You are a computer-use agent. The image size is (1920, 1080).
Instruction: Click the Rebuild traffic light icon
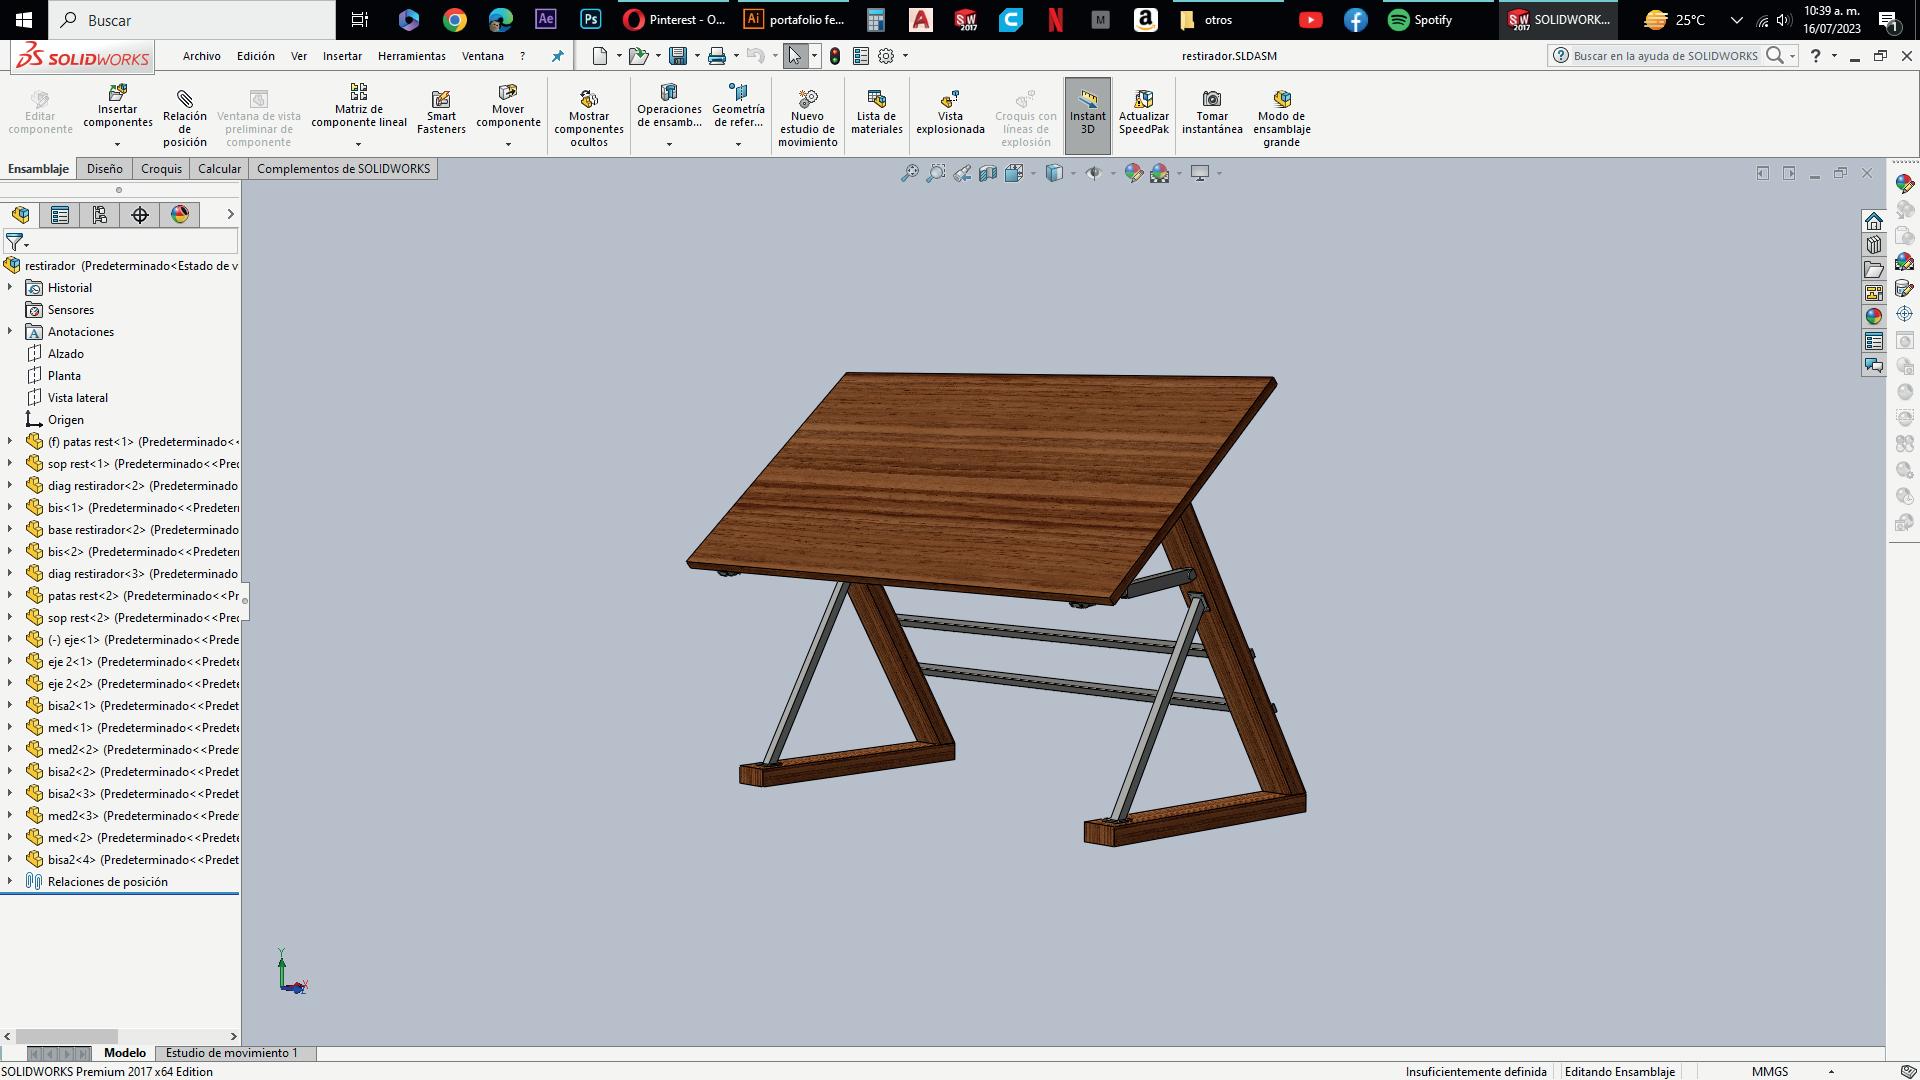(x=835, y=56)
